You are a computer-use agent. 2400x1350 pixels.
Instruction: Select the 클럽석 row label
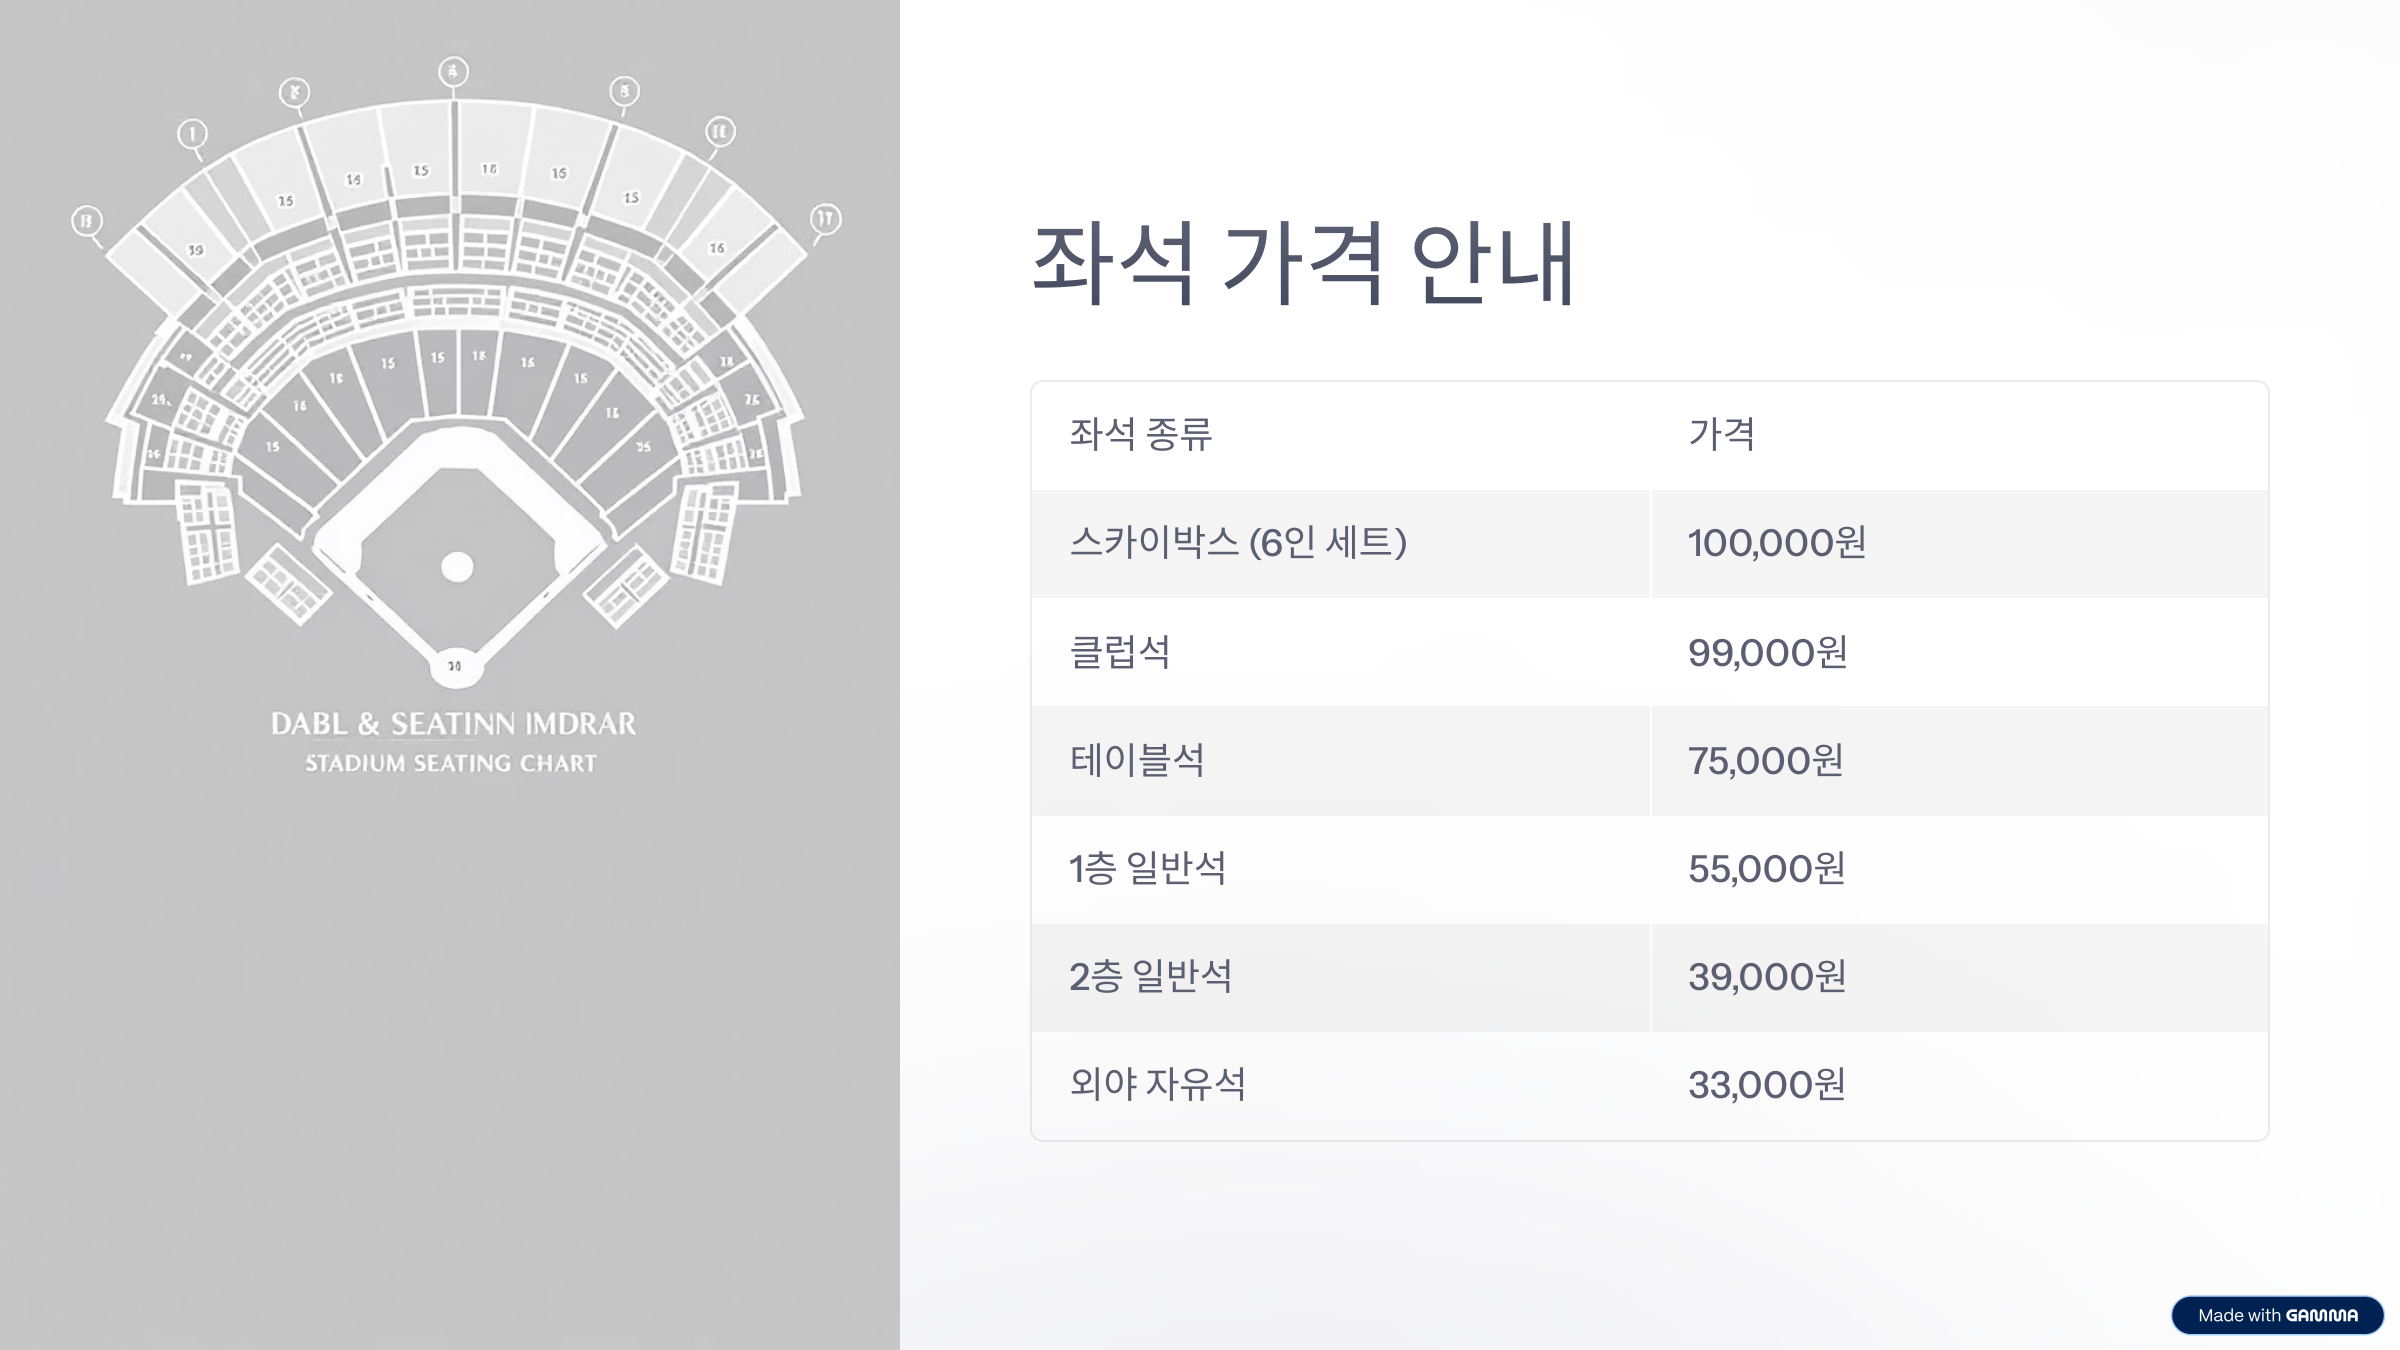click(x=1120, y=652)
